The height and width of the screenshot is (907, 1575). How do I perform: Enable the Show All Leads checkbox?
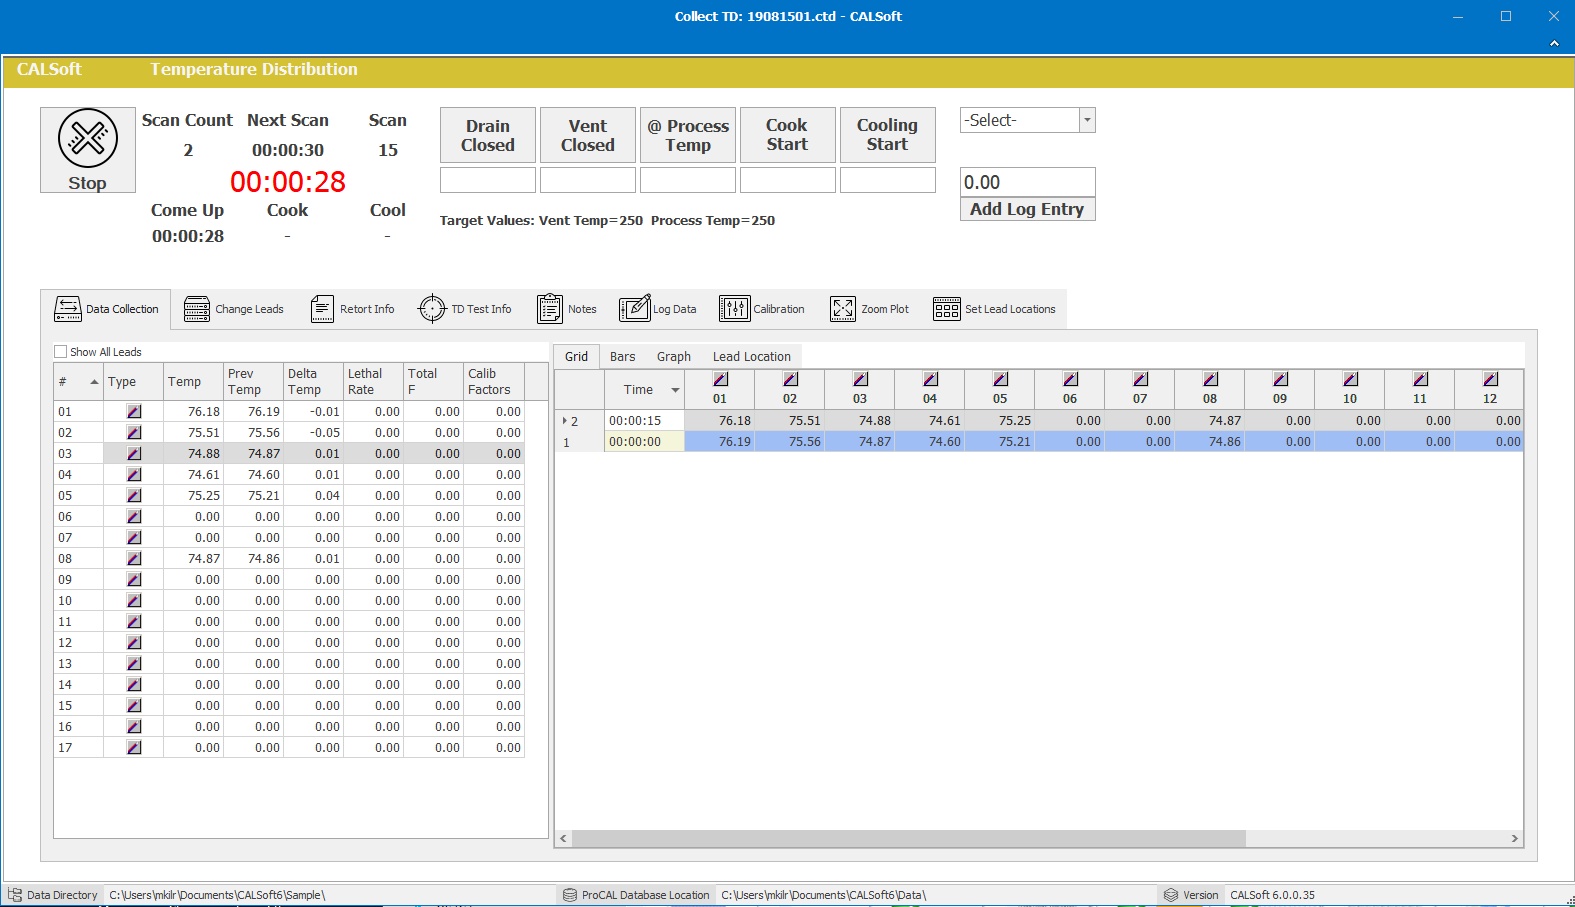[x=61, y=352]
